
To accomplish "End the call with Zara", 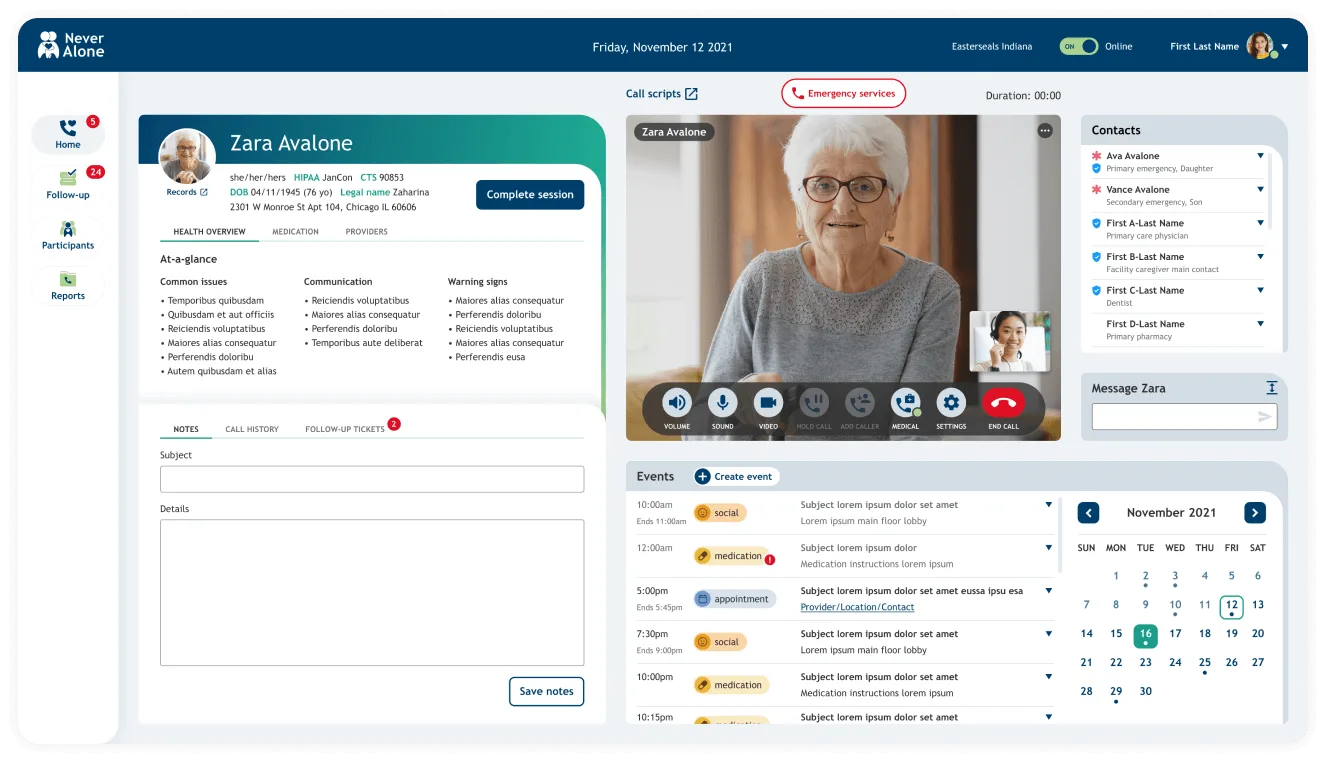I will click(x=1004, y=404).
